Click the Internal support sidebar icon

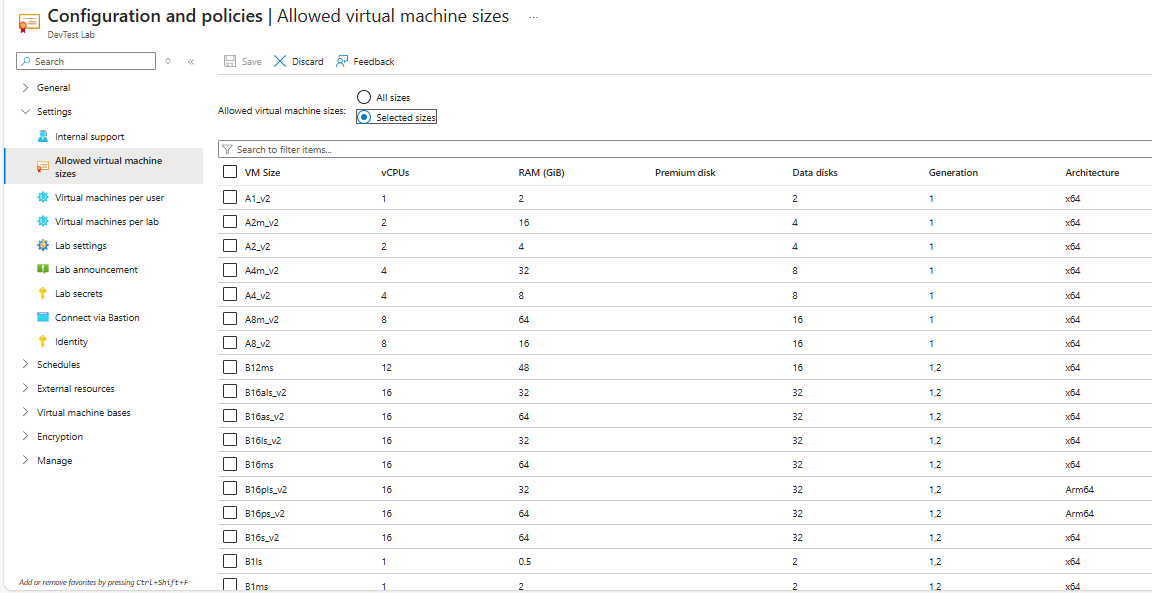[x=43, y=137]
